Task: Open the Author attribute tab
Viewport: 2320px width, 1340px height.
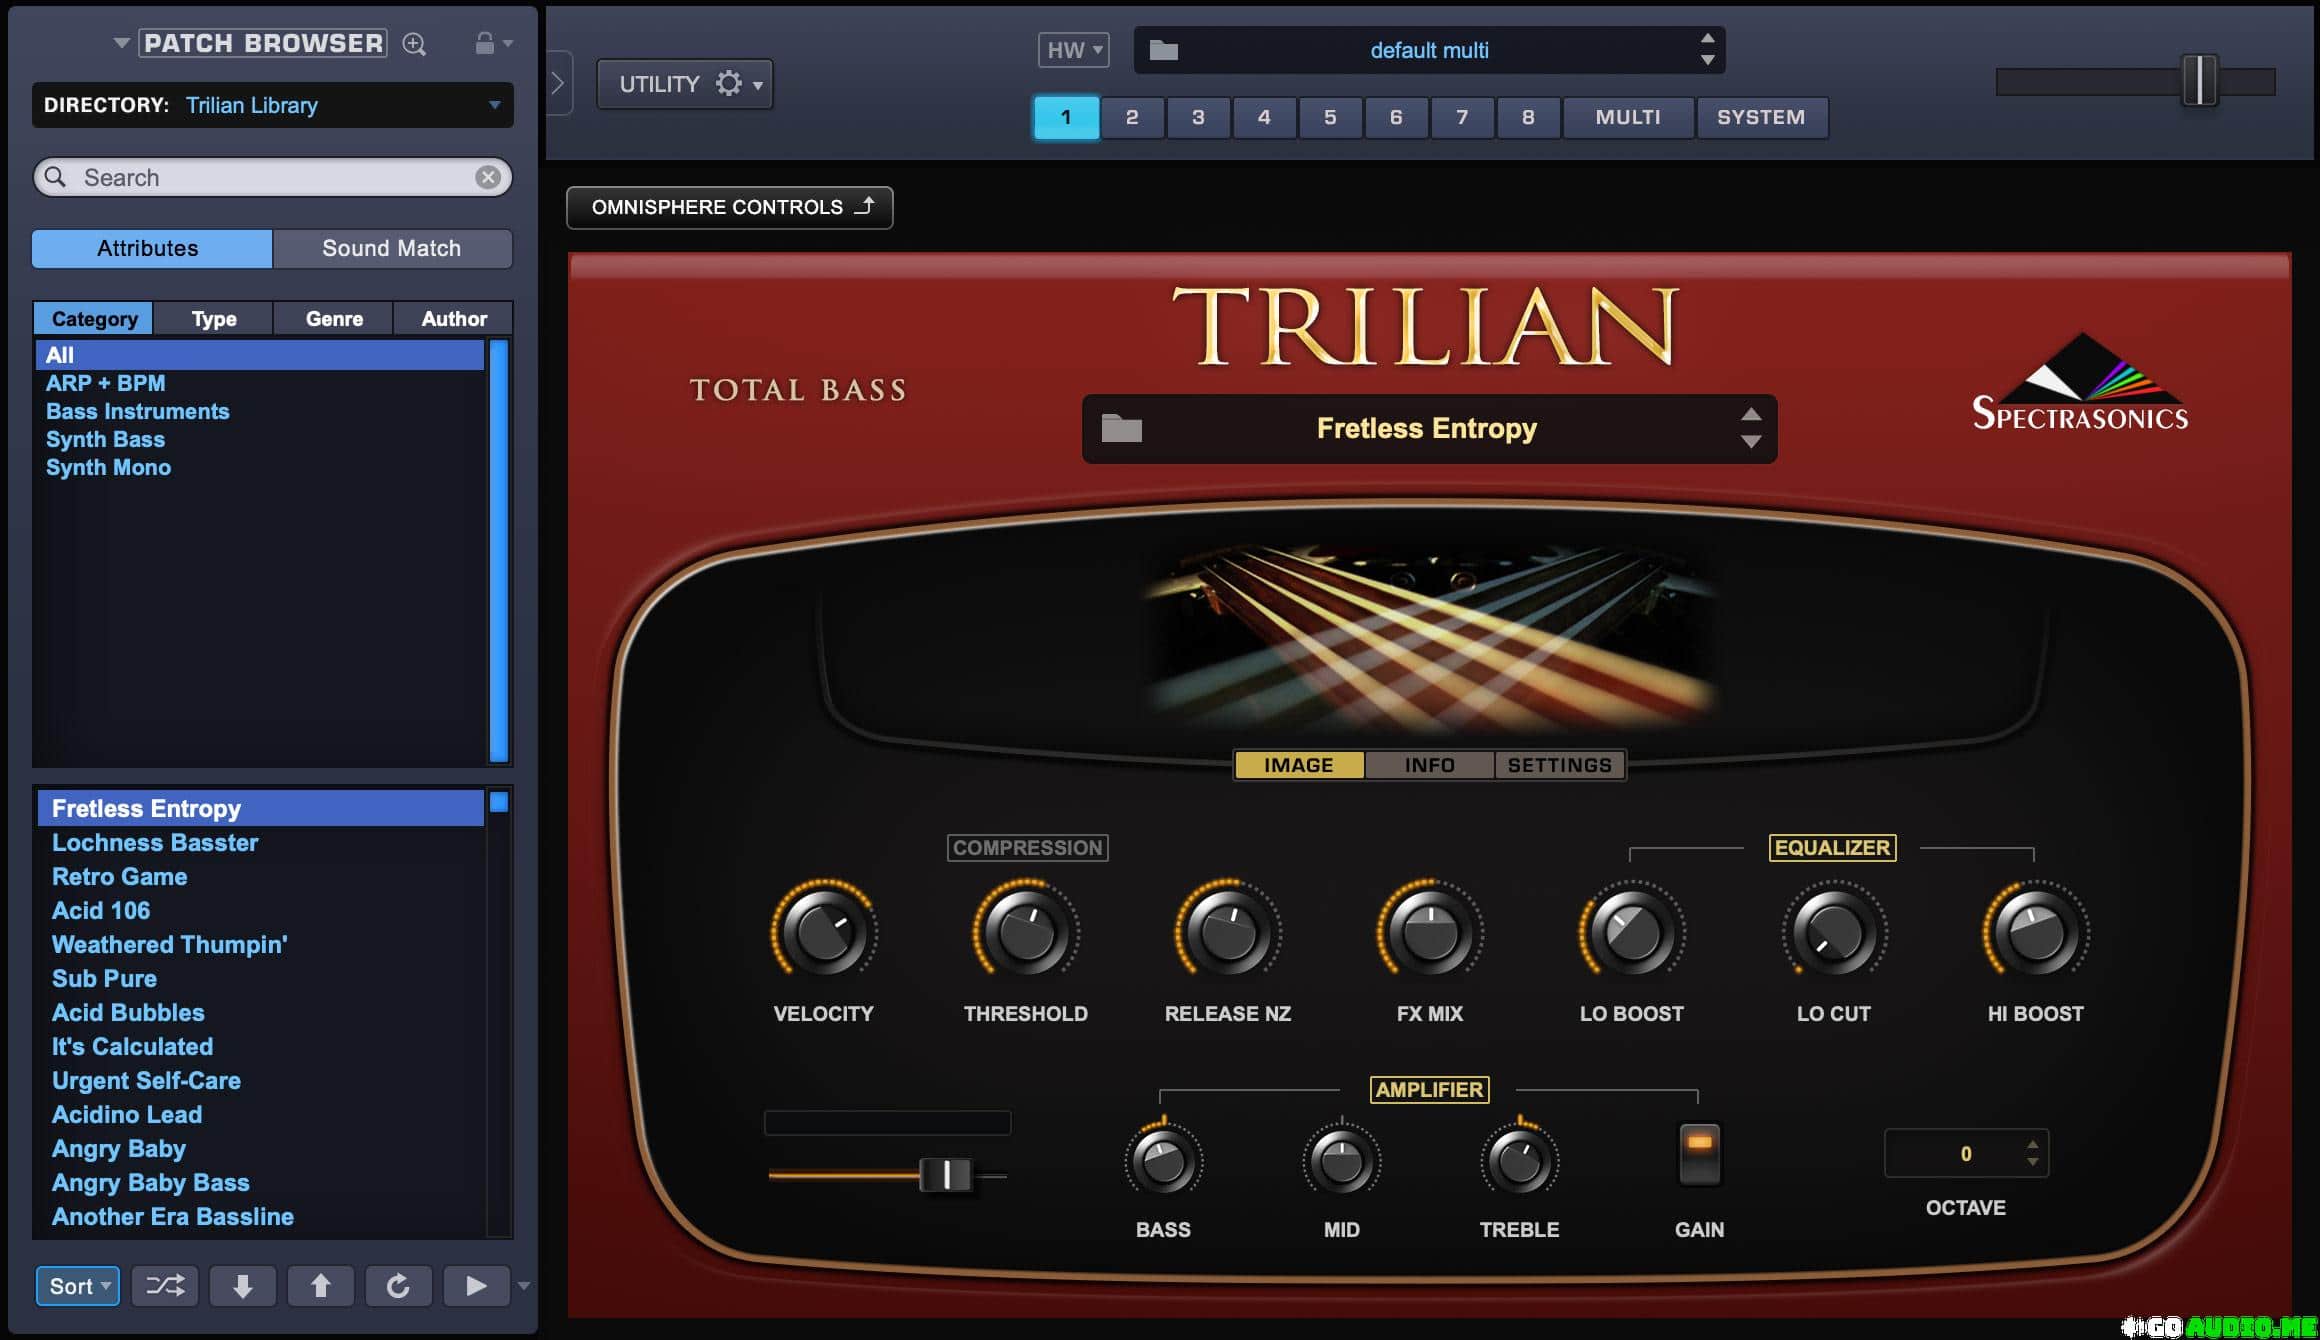Action: click(x=454, y=319)
